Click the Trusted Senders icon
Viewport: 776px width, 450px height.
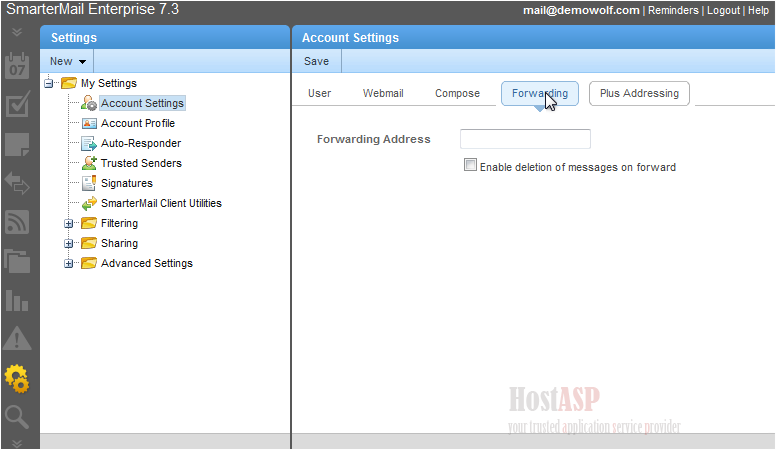[x=89, y=163]
